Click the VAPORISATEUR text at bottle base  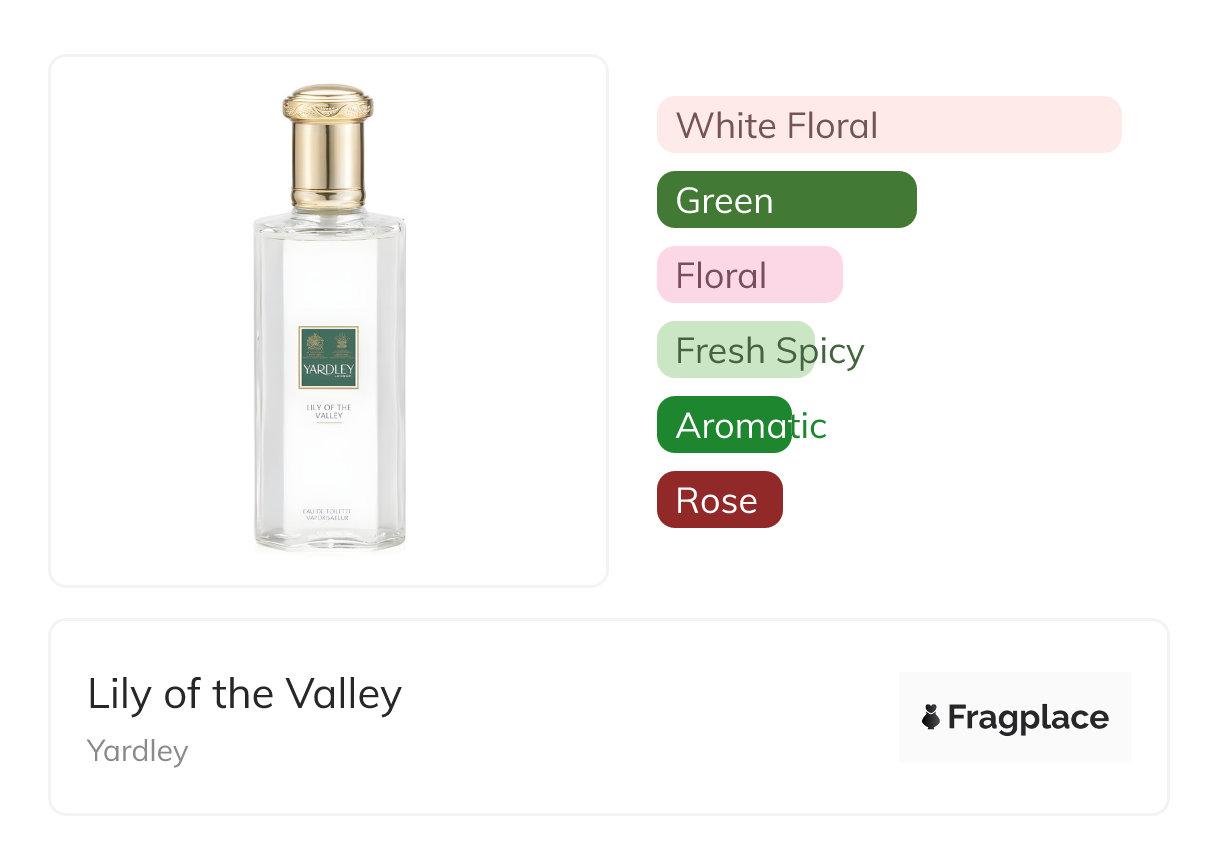pyautogui.click(x=328, y=518)
